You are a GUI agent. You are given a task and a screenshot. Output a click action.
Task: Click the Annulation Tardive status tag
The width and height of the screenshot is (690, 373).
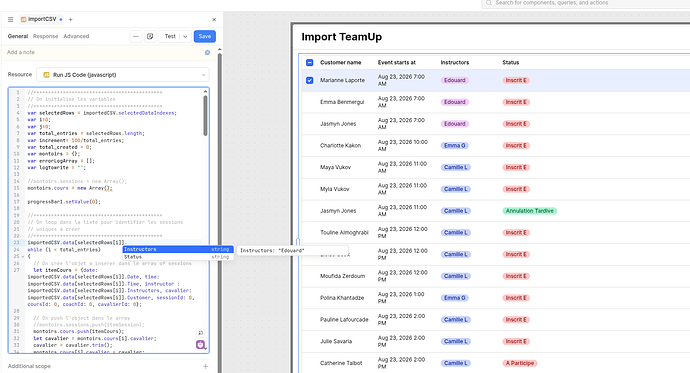[529, 211]
